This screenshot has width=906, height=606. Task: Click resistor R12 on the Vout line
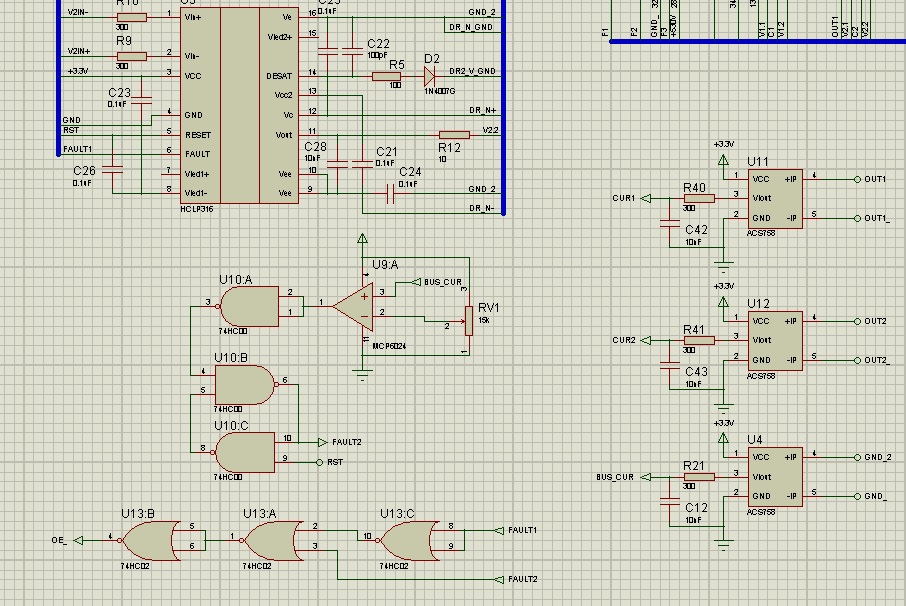point(454,134)
